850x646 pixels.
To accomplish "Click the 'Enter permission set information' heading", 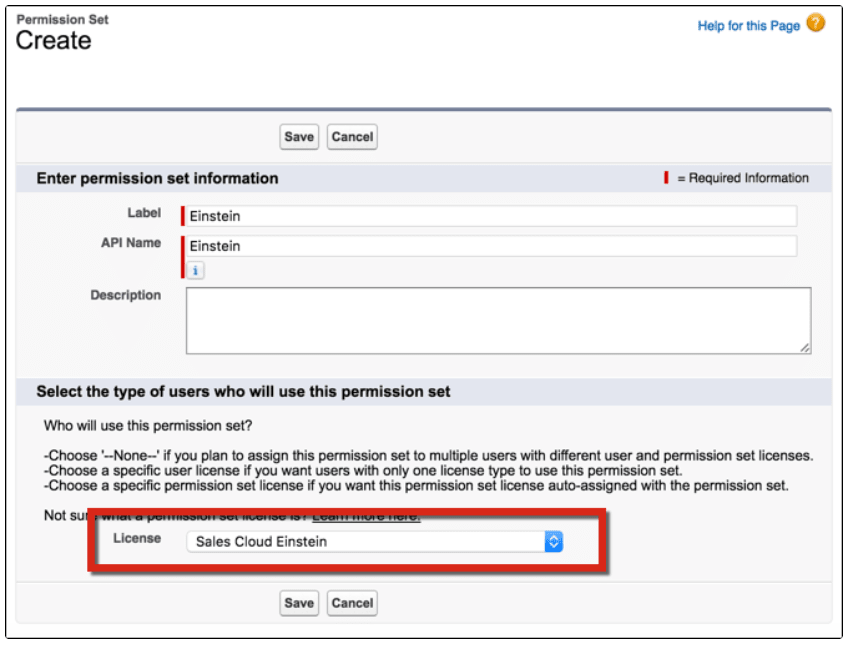I will [157, 178].
